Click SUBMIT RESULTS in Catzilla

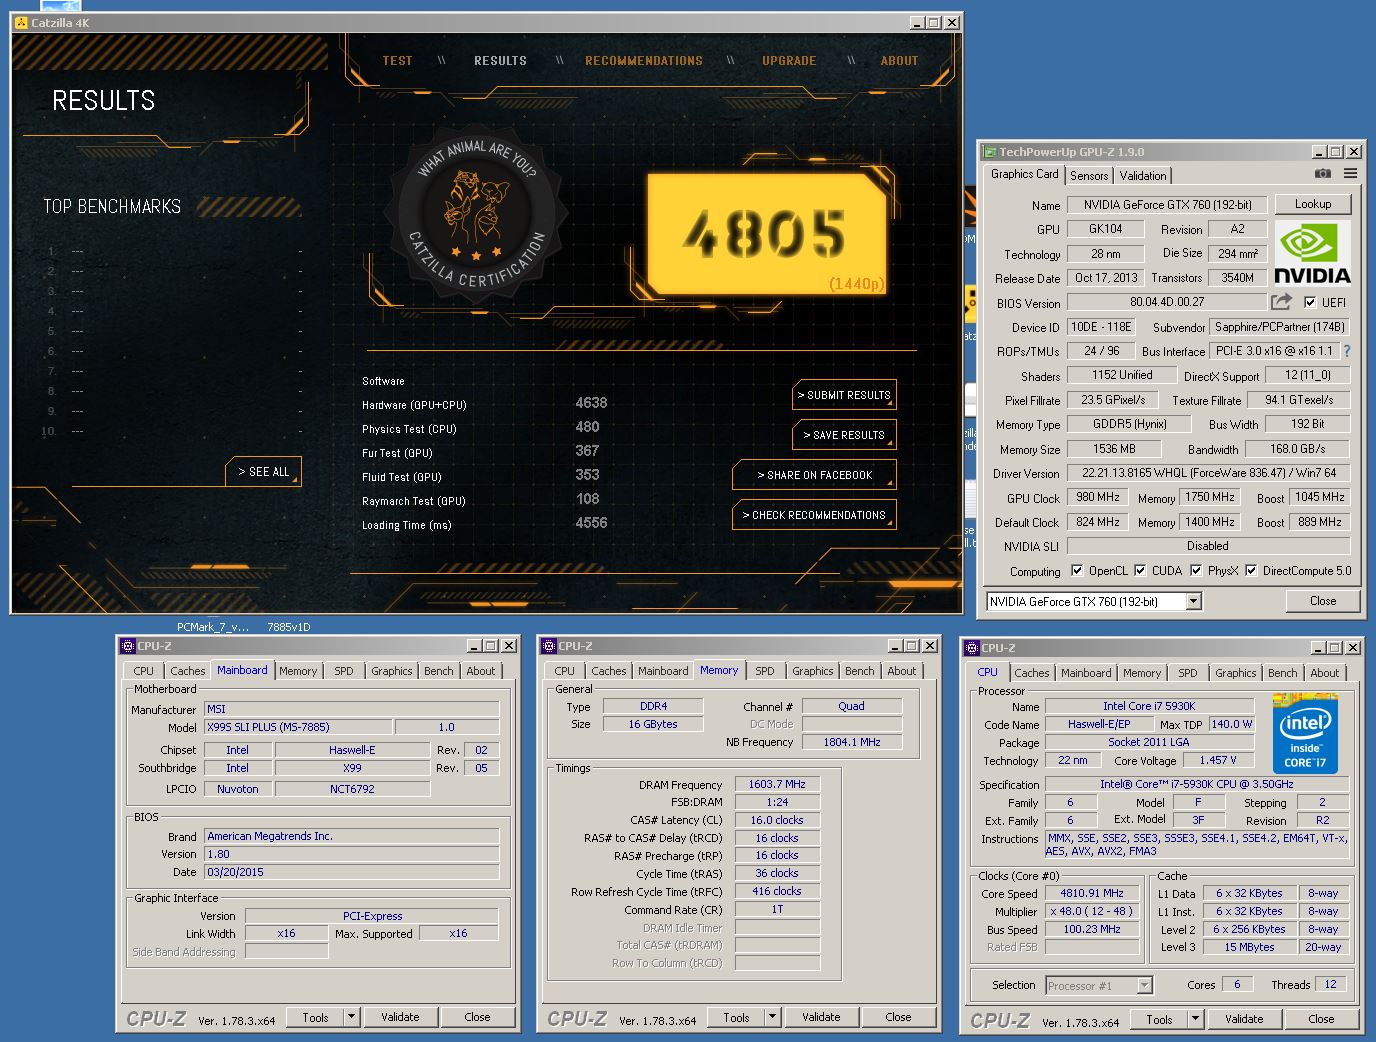pyautogui.click(x=844, y=395)
